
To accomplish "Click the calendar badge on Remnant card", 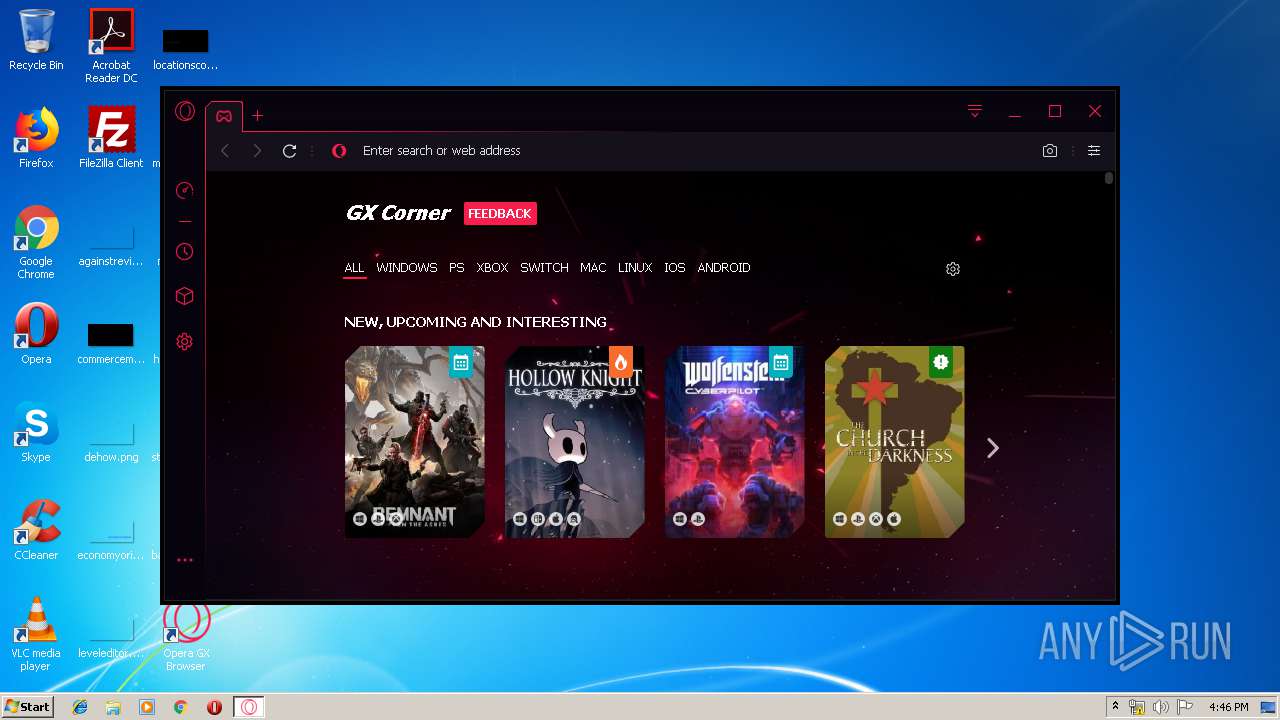I will pyautogui.click(x=461, y=363).
